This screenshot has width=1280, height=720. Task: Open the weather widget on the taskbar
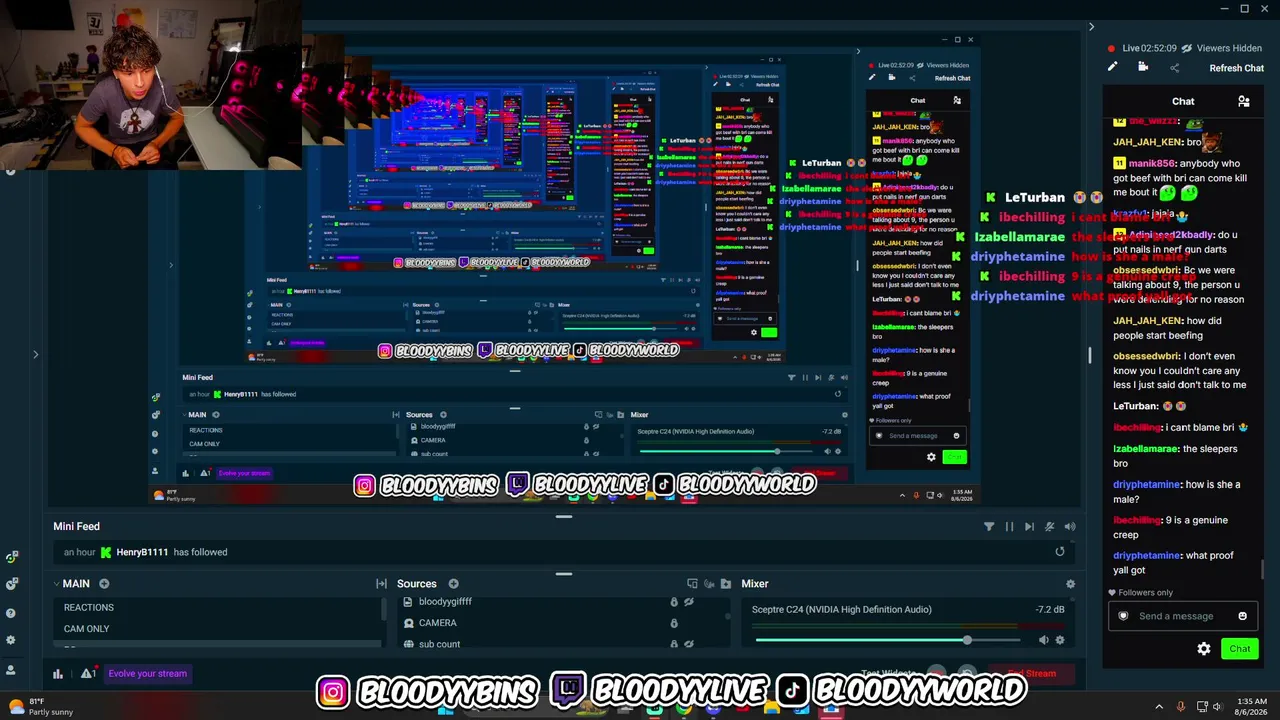coord(40,706)
